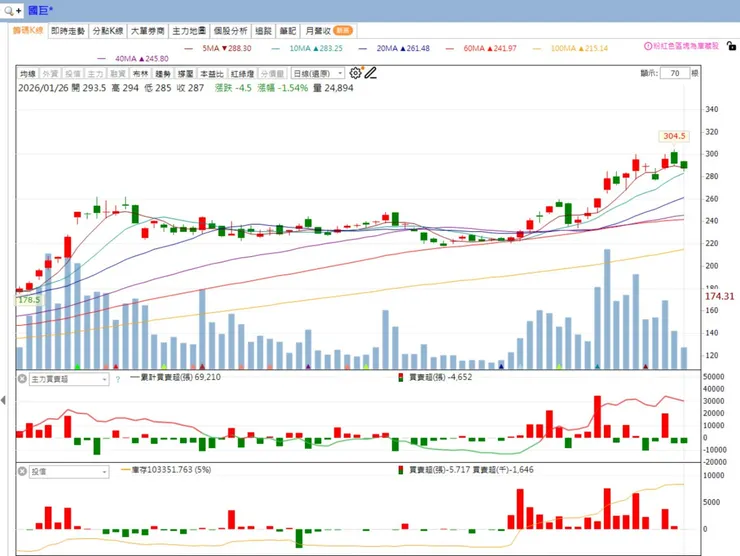Toggle 投信 overlay button in toolbar
The width and height of the screenshot is (740, 556).
[x=73, y=74]
